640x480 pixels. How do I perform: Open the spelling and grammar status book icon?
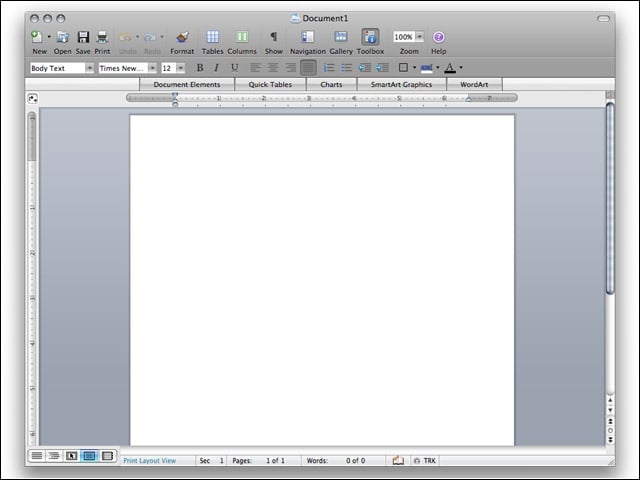(x=398, y=460)
